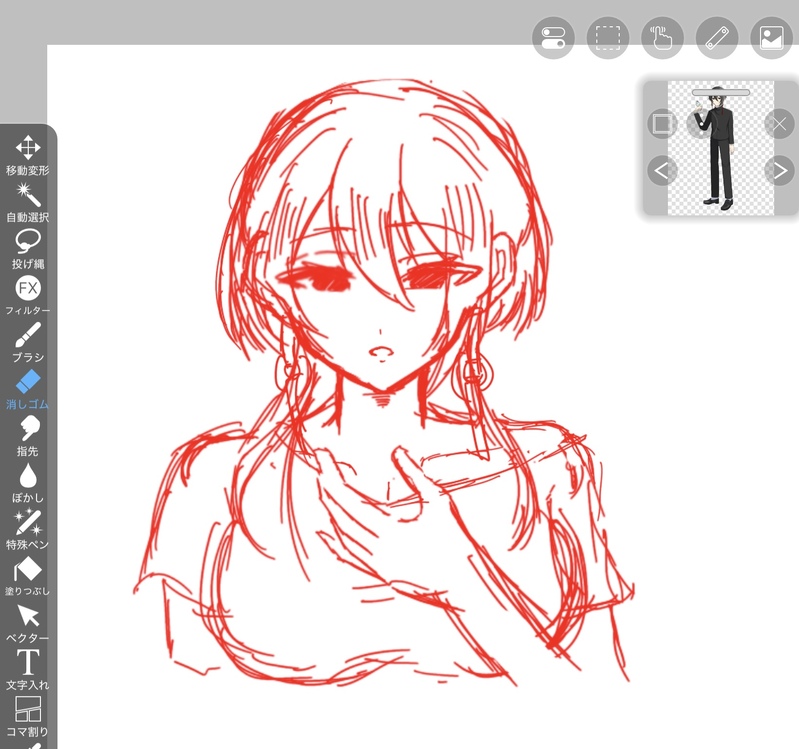Pick the 指先 smudge tool
Screen dimensions: 799x749
[x=28, y=437]
